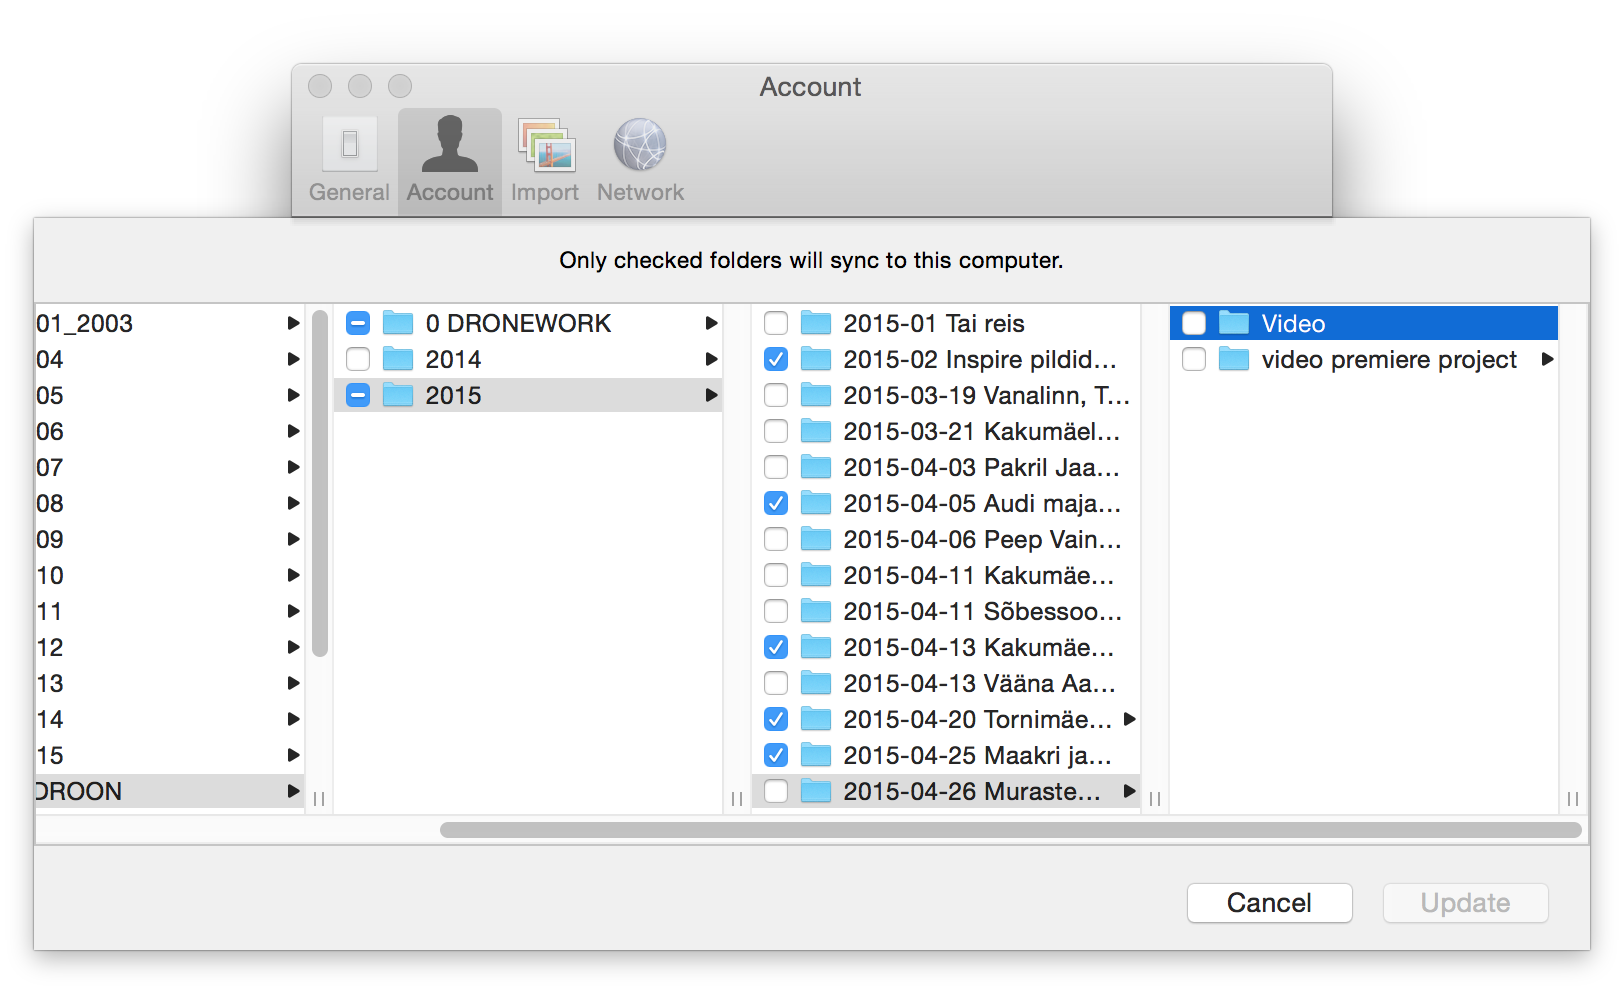Screen dimensions: 1624x992
Task: Click the Update button
Action: click(x=1465, y=903)
